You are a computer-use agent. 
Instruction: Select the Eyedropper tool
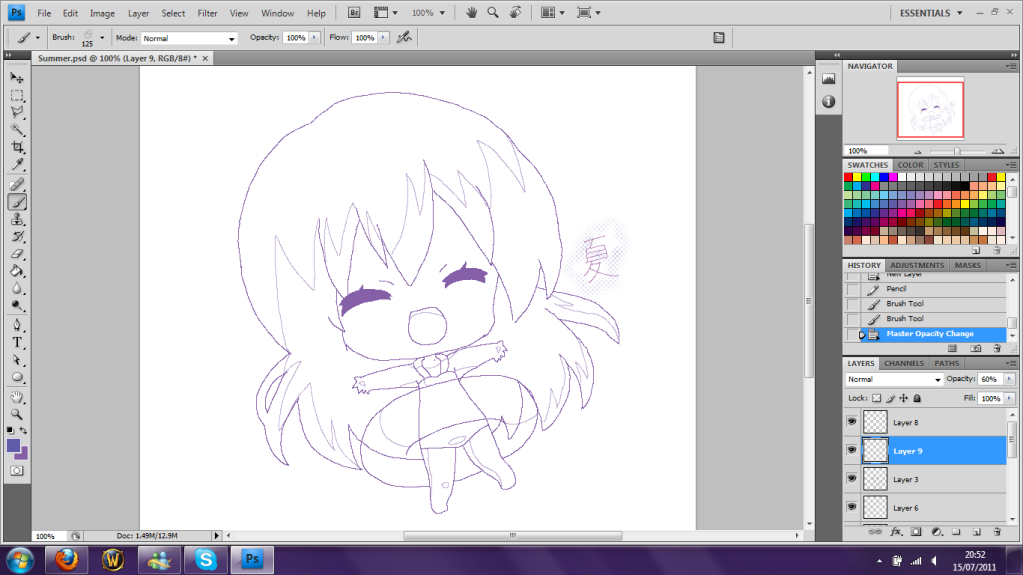tap(17, 164)
